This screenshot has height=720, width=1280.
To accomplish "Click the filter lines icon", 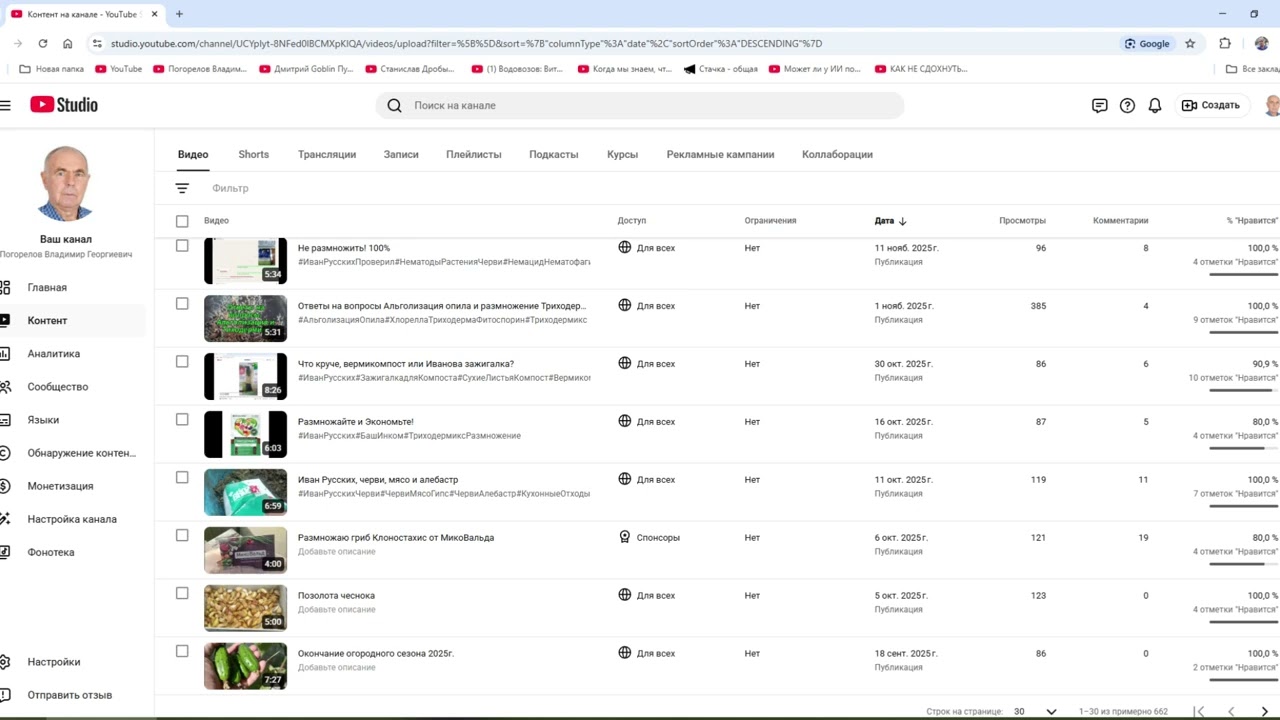I will coord(182,188).
